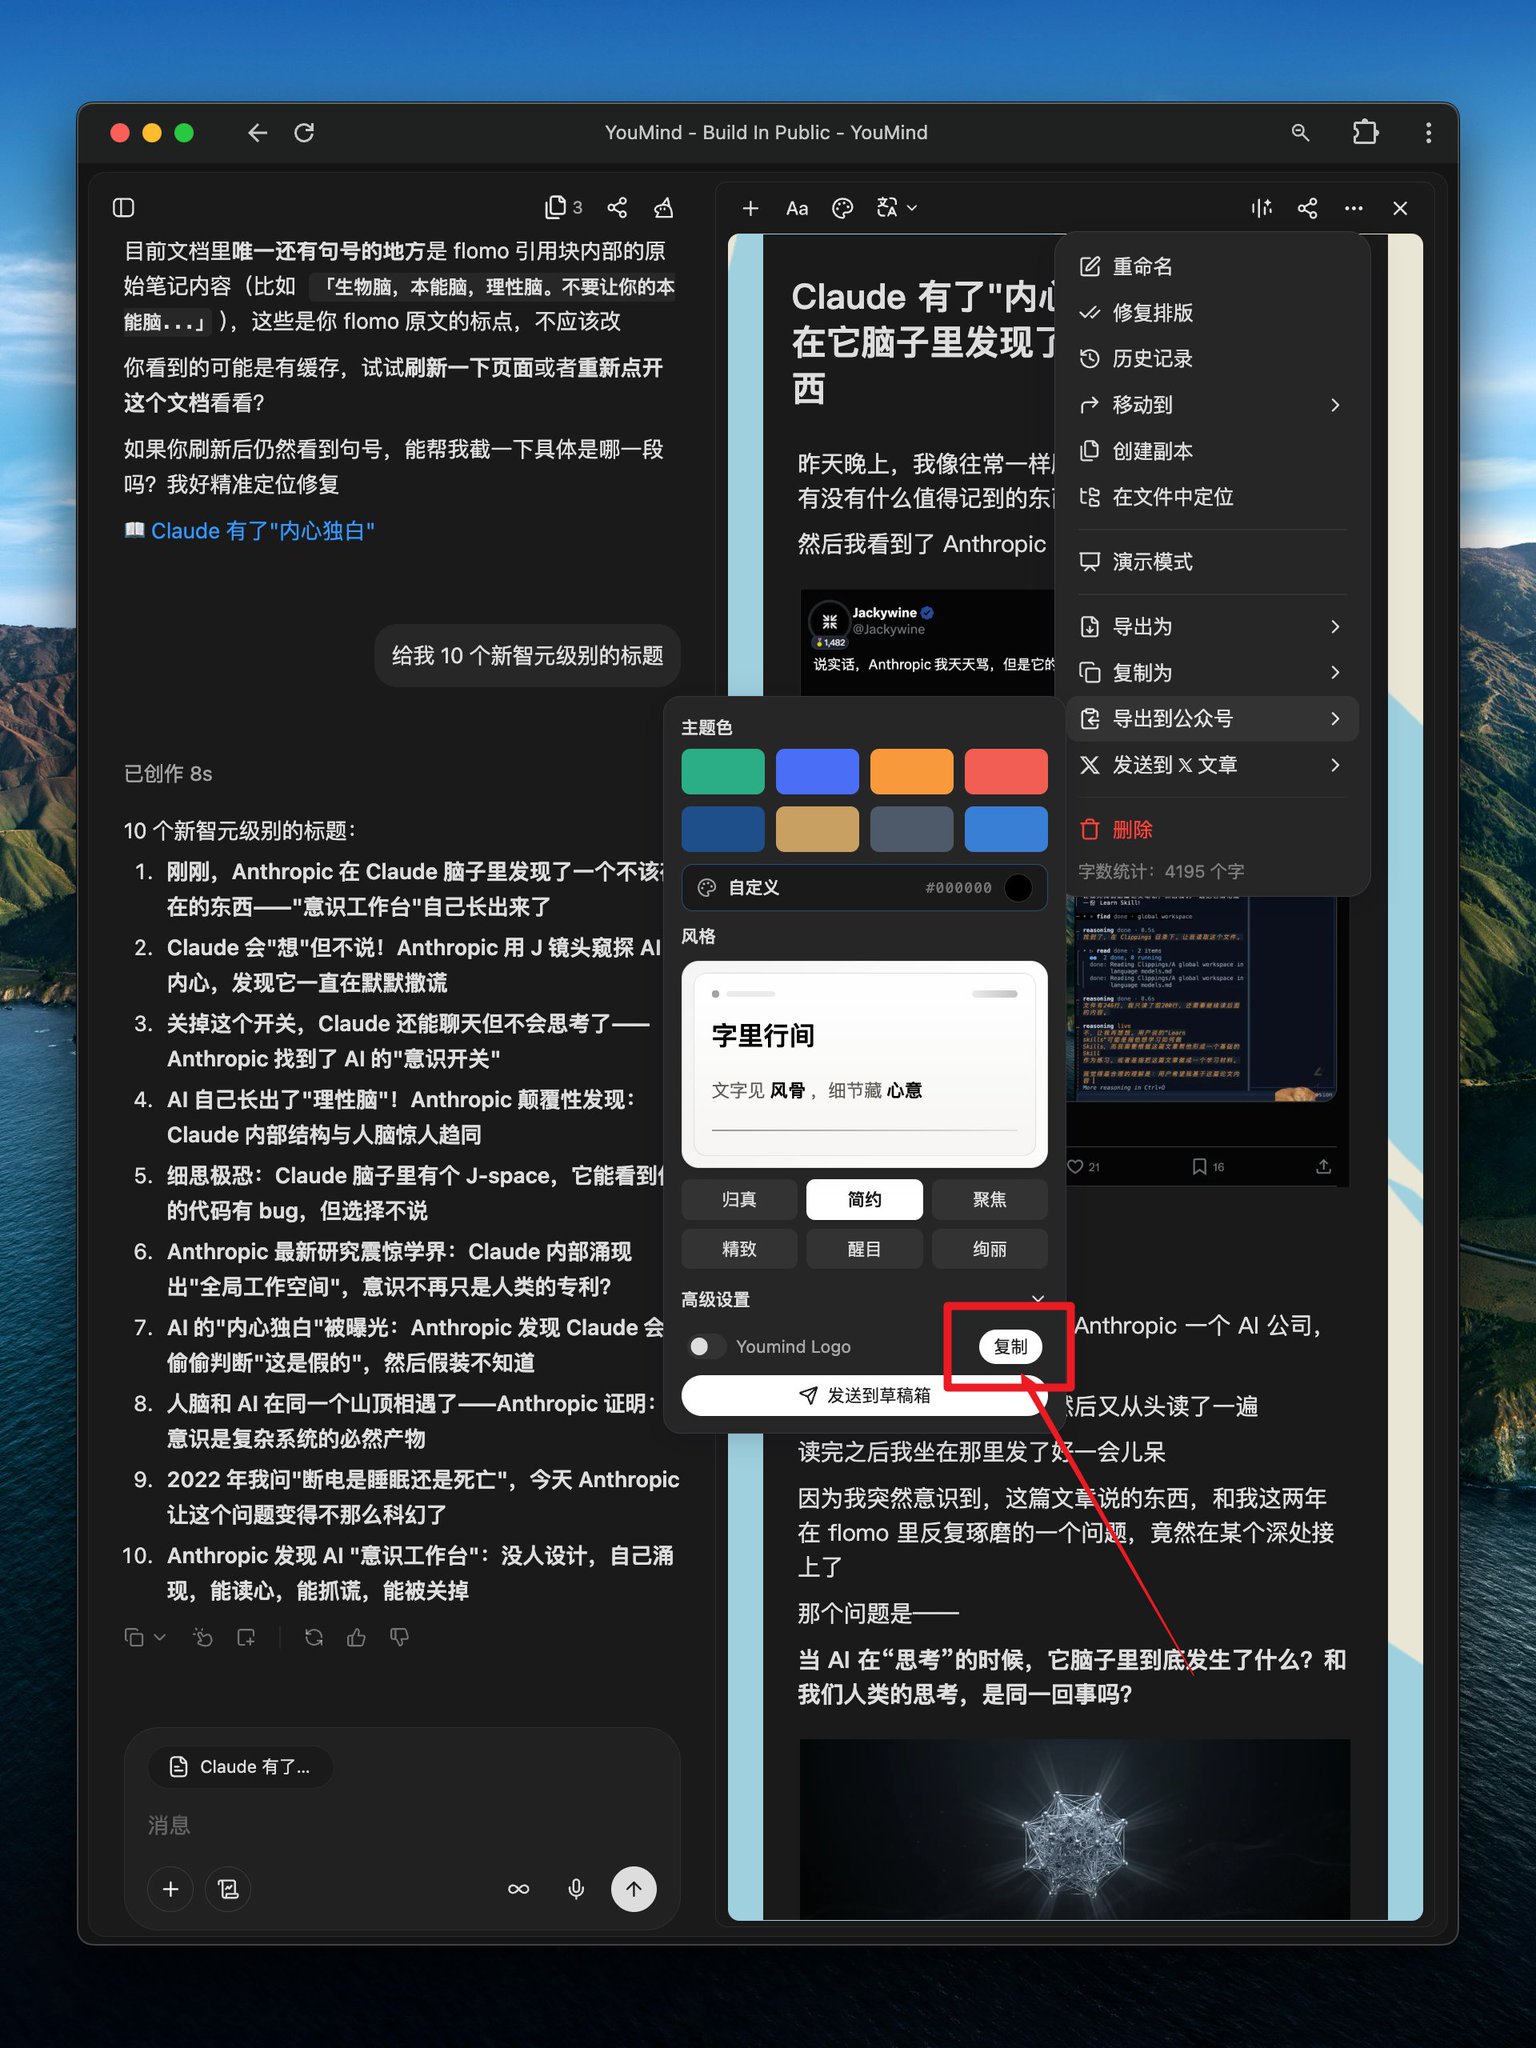Open the 自定义 custom color field

[x=864, y=888]
